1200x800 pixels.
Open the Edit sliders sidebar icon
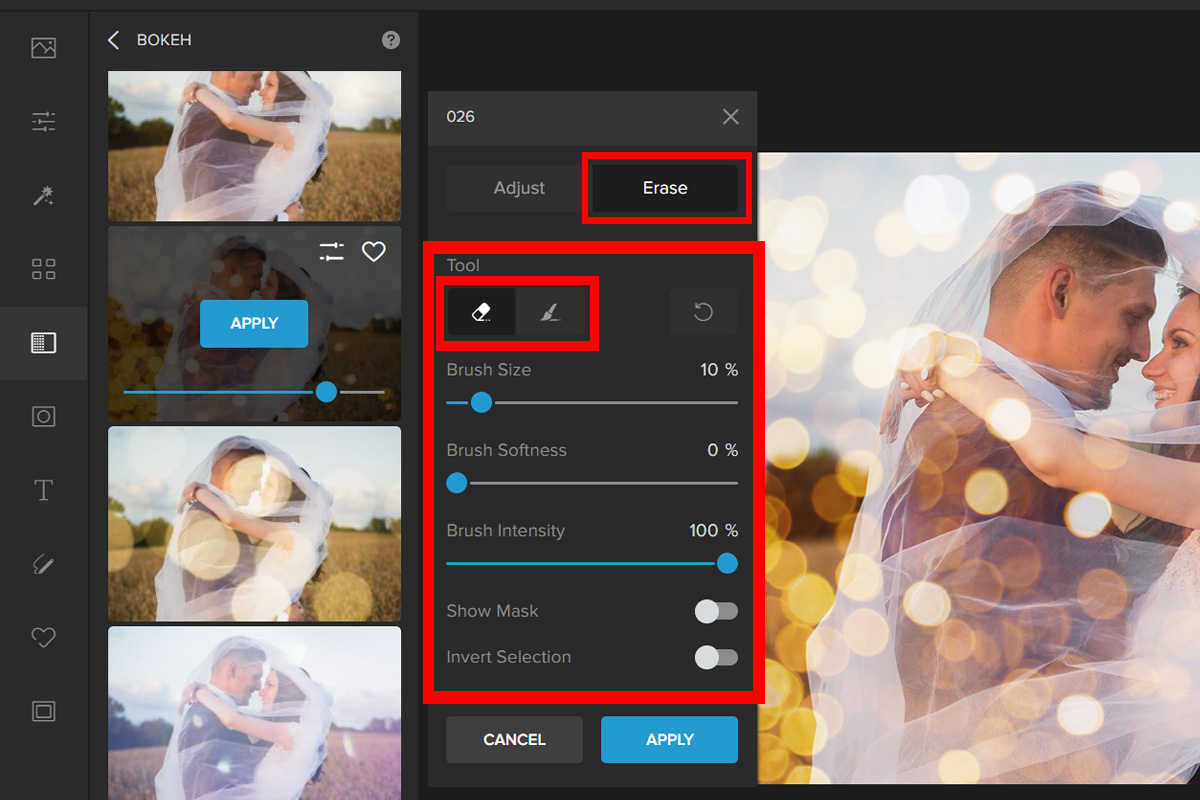click(x=43, y=122)
